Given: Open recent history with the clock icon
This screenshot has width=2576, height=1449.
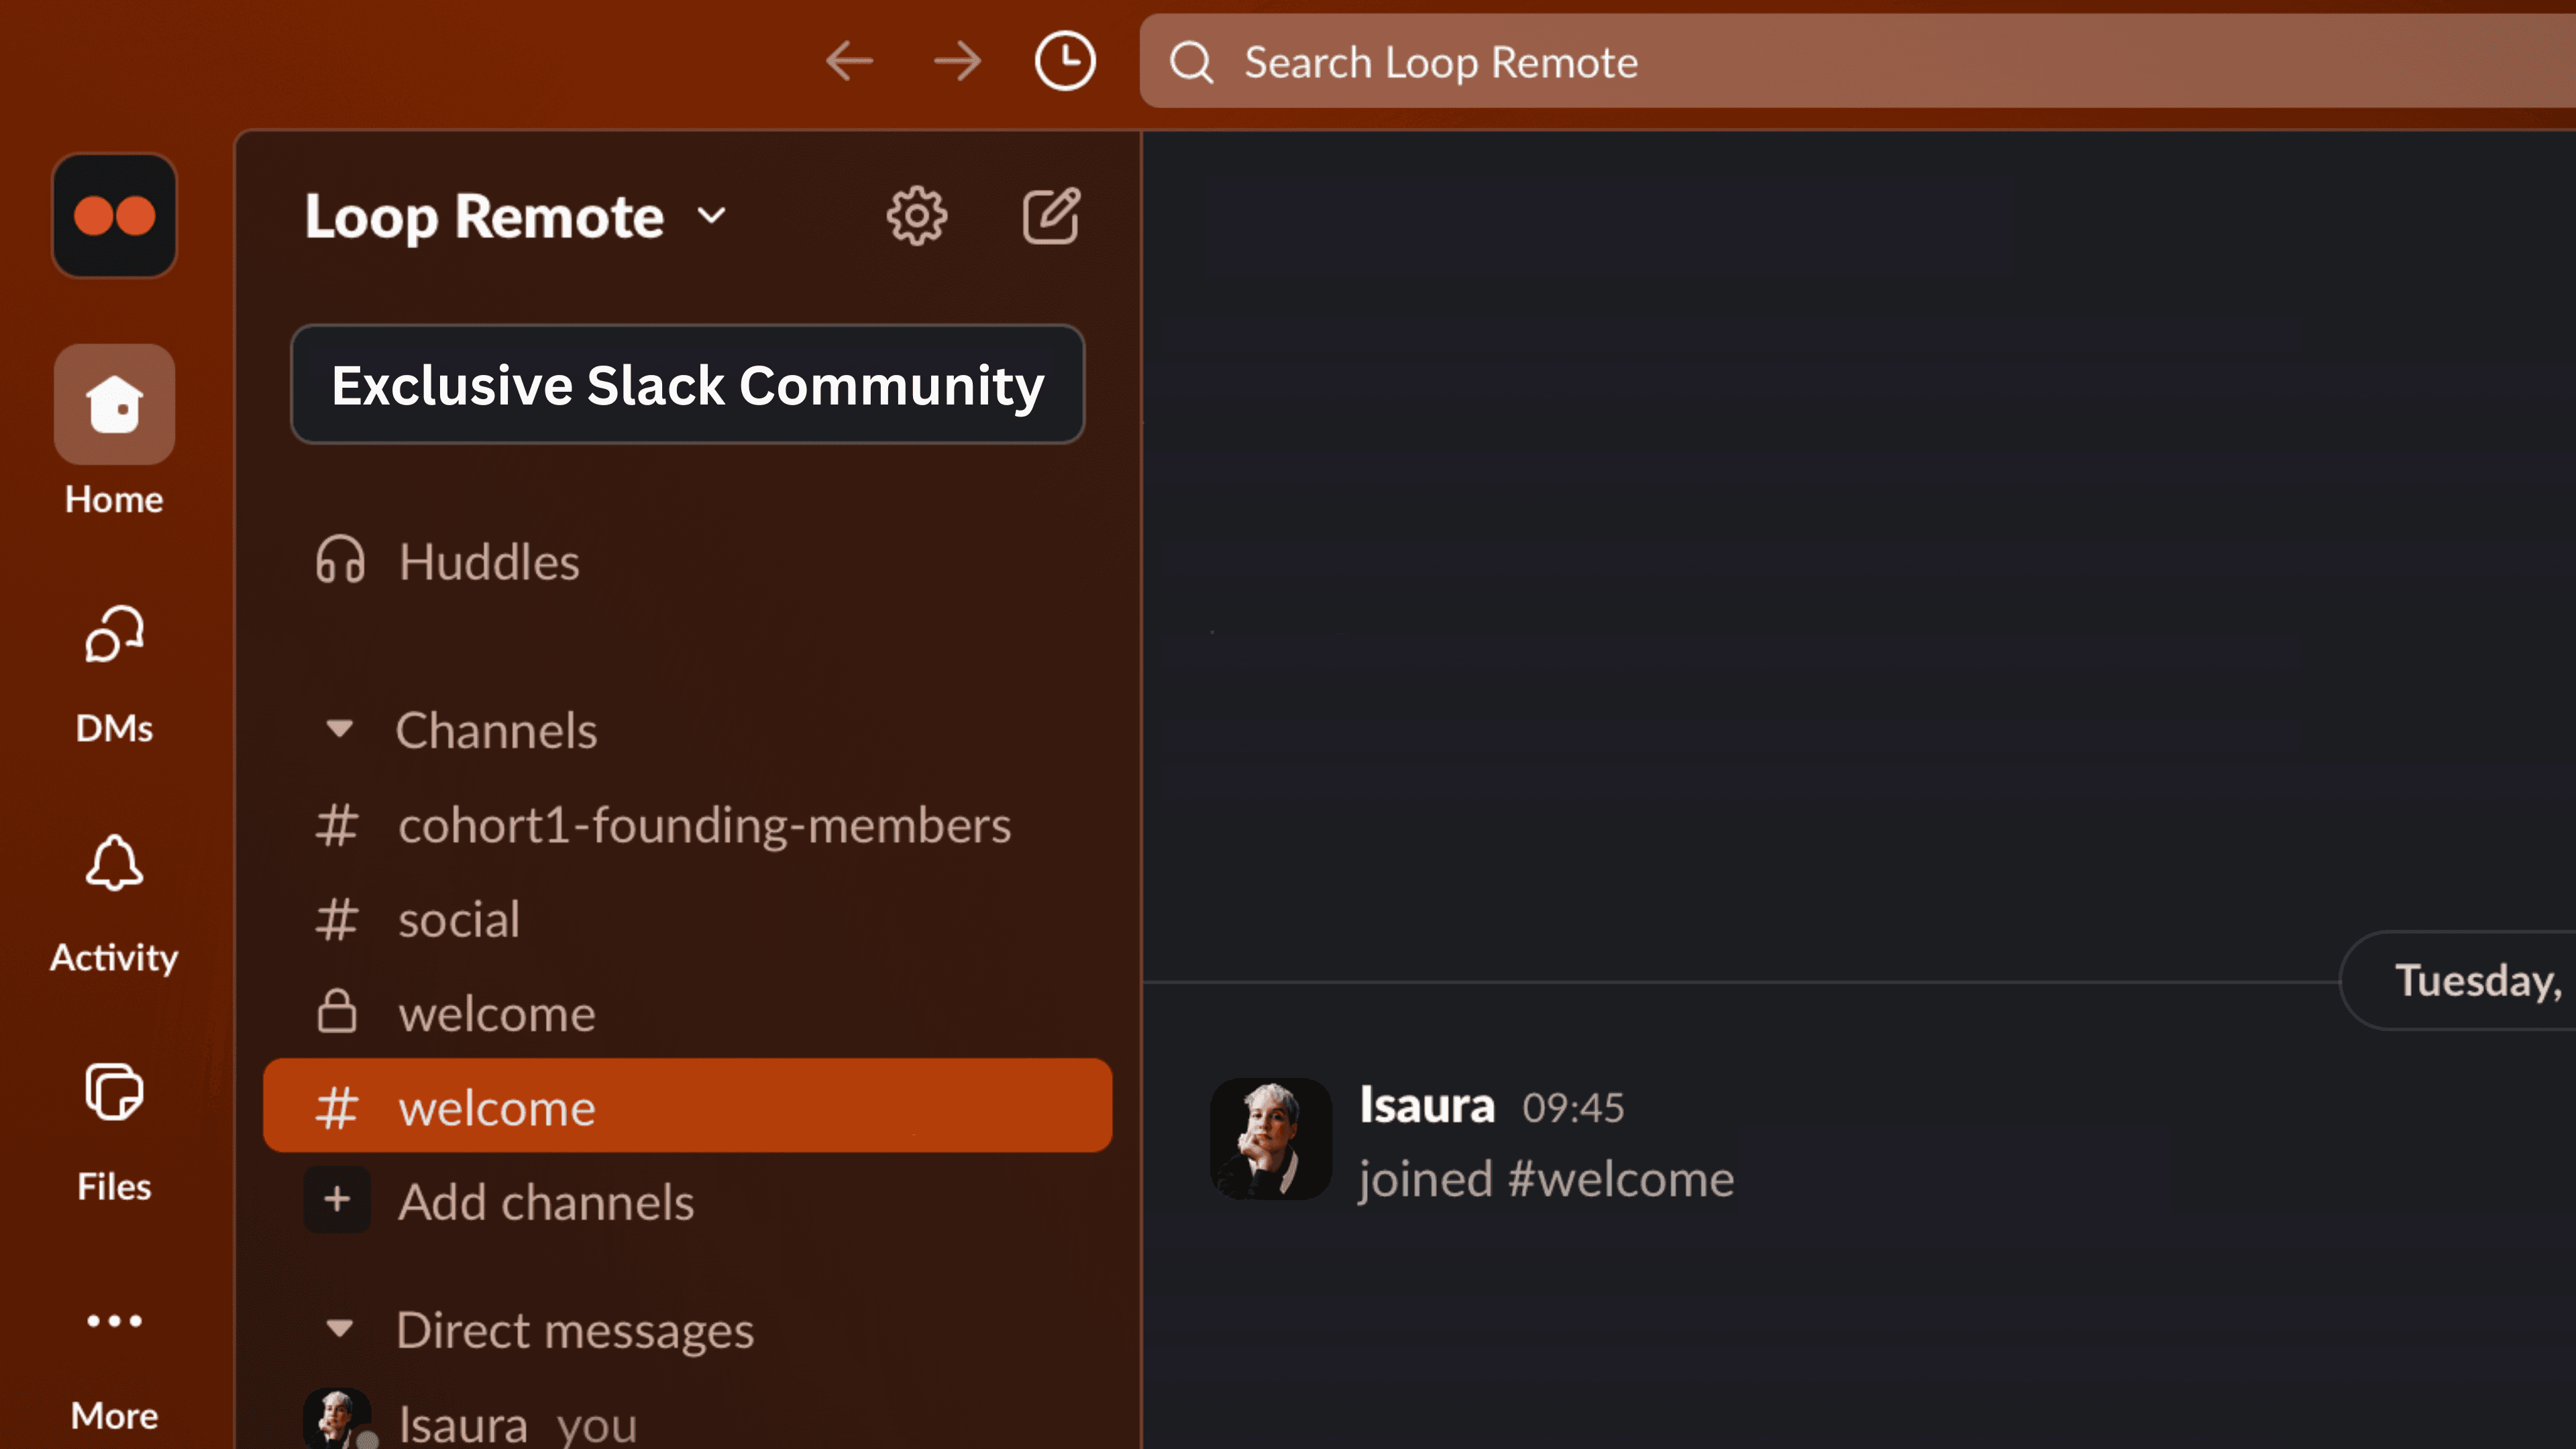Looking at the screenshot, I should pyautogui.click(x=1064, y=61).
